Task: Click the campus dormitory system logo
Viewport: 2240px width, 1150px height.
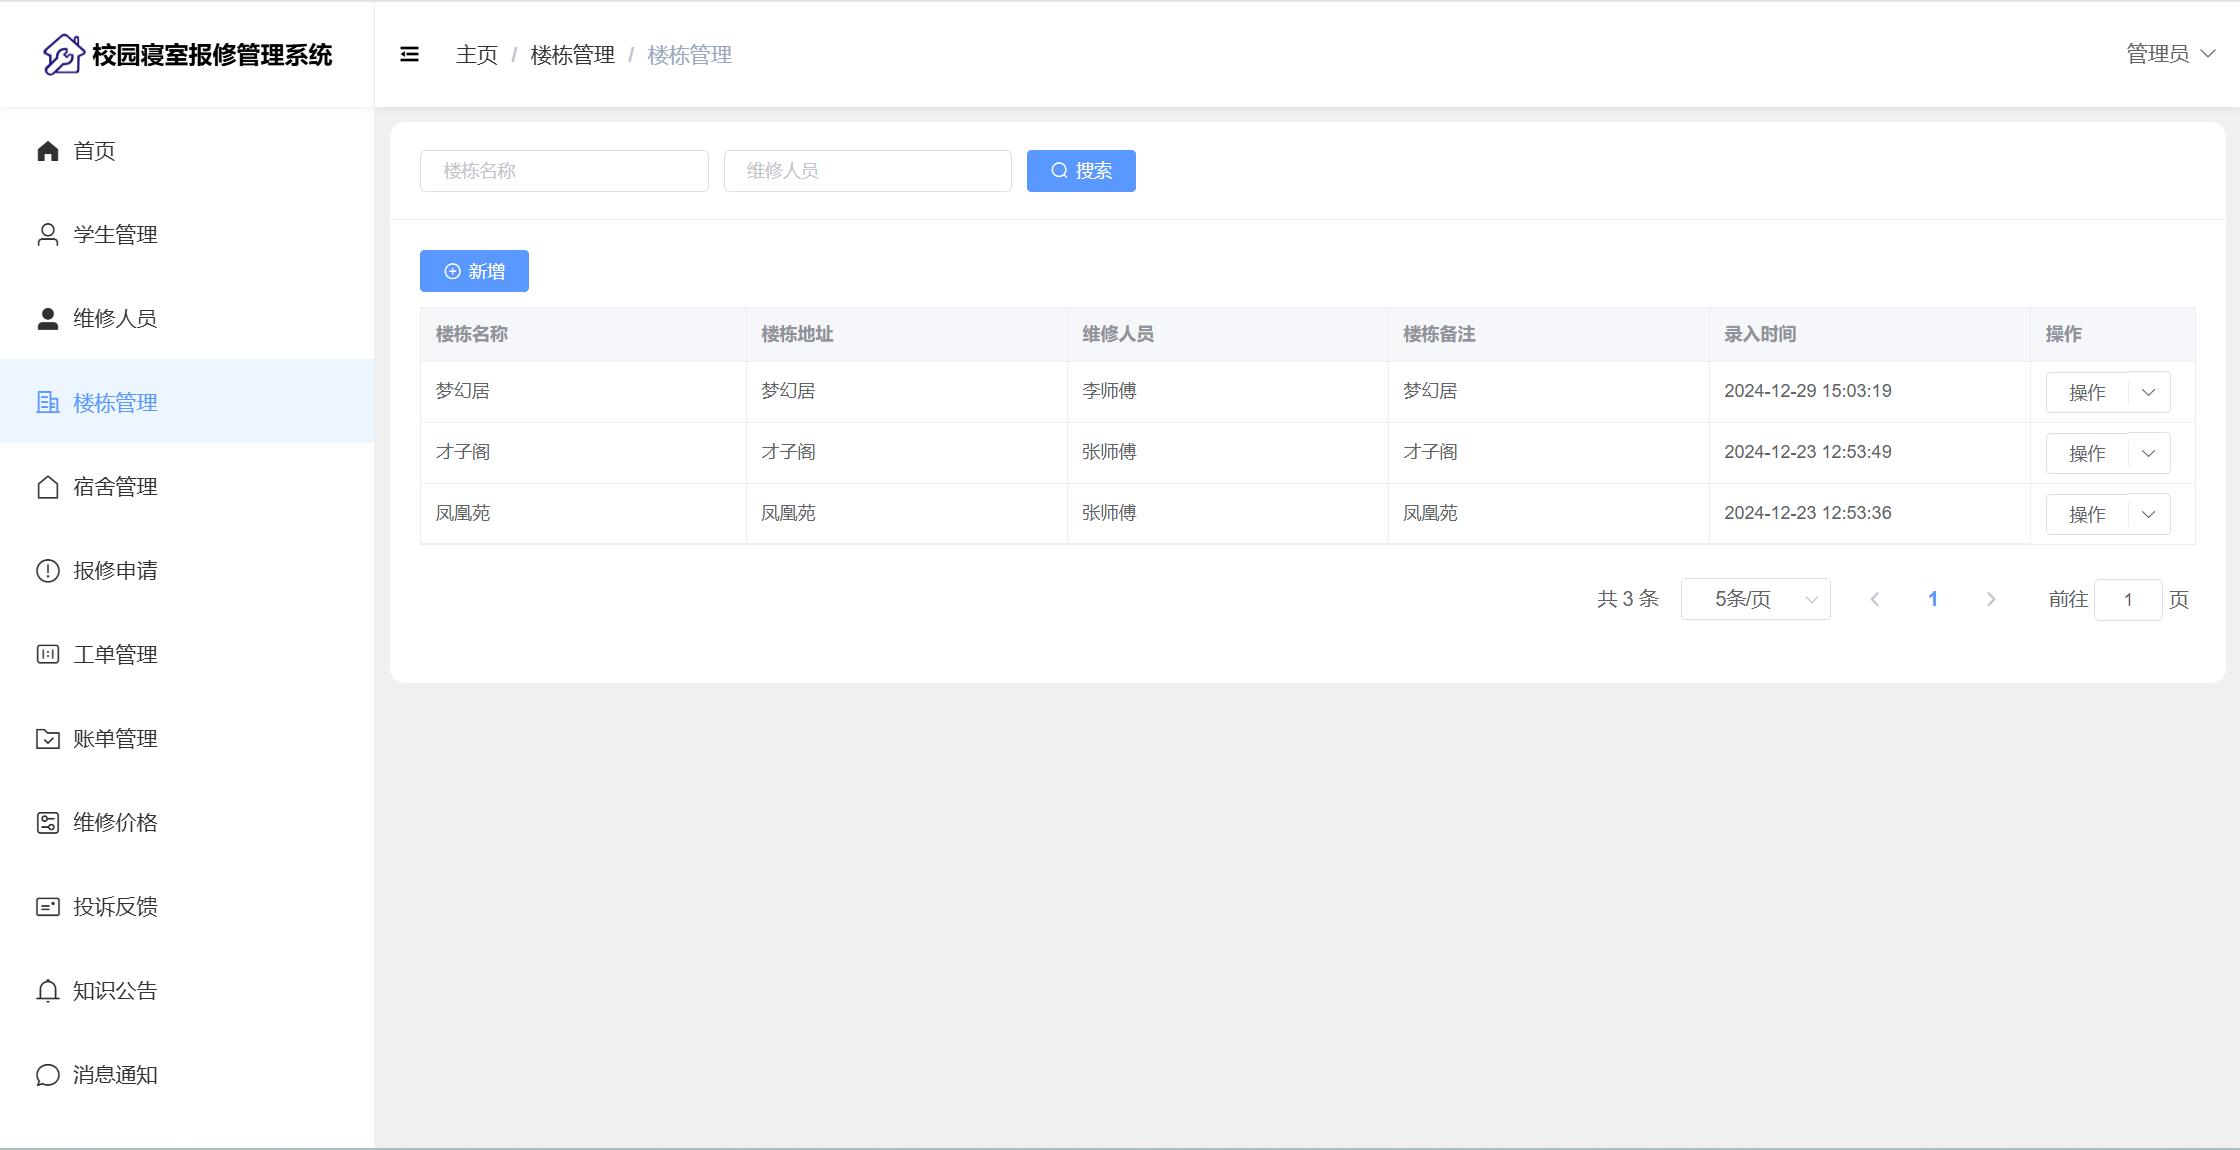Action: click(x=63, y=54)
